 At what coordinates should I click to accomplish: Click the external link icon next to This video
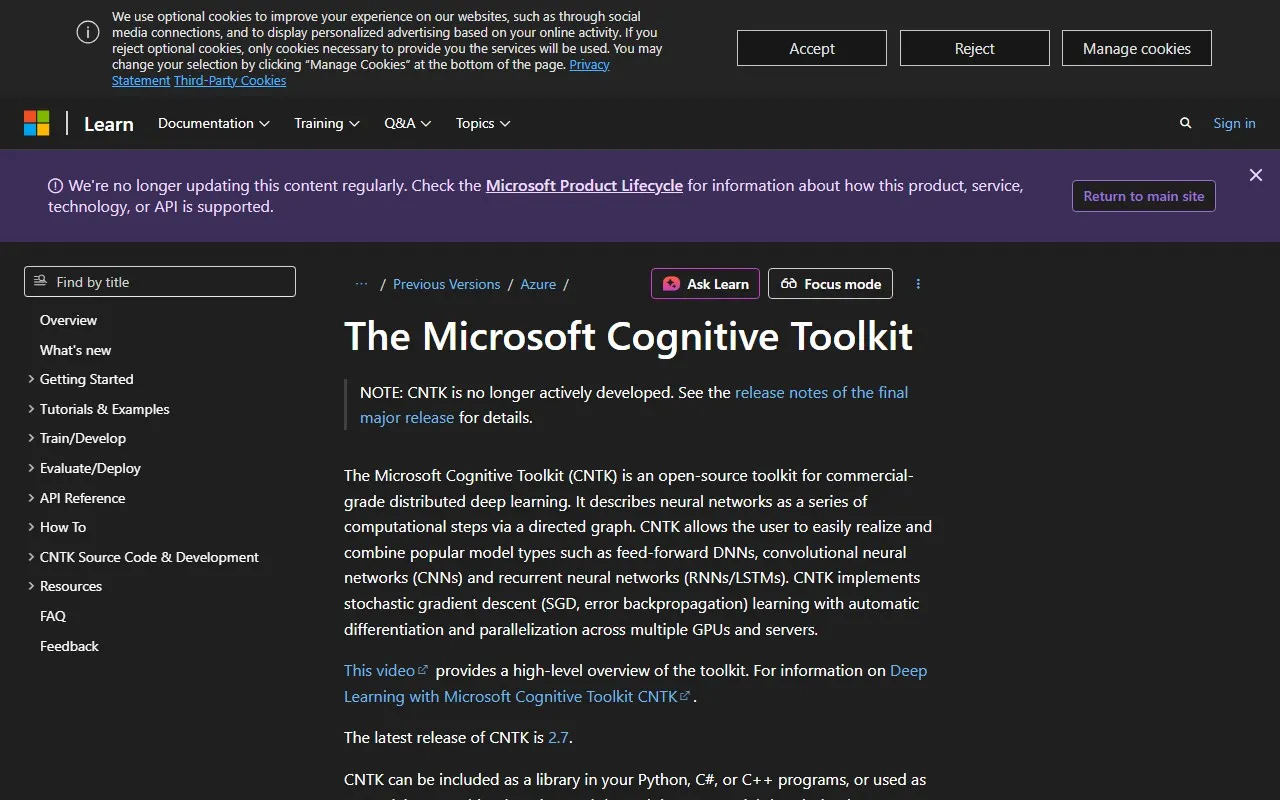coord(423,667)
